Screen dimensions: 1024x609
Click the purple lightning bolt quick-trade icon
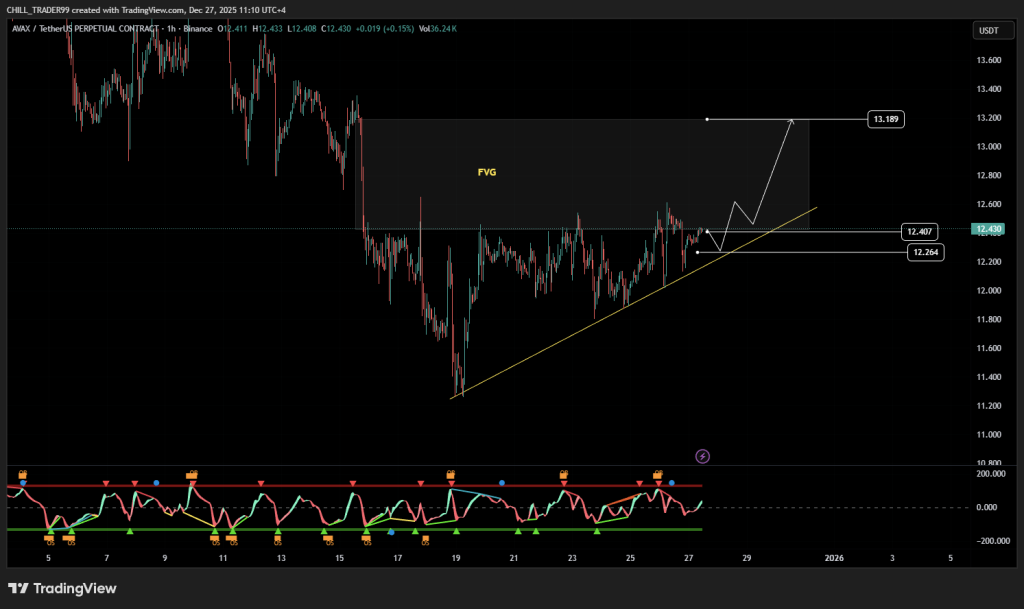(x=703, y=456)
